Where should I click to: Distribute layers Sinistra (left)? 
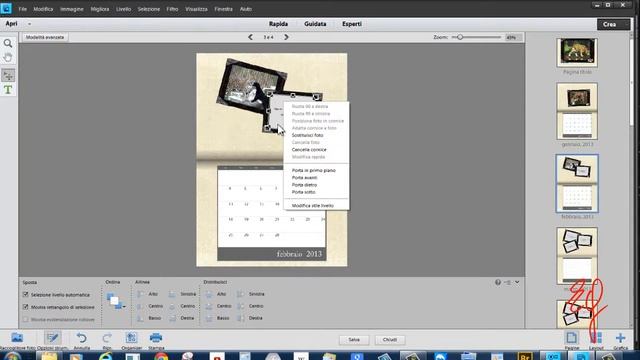[x=251, y=294]
